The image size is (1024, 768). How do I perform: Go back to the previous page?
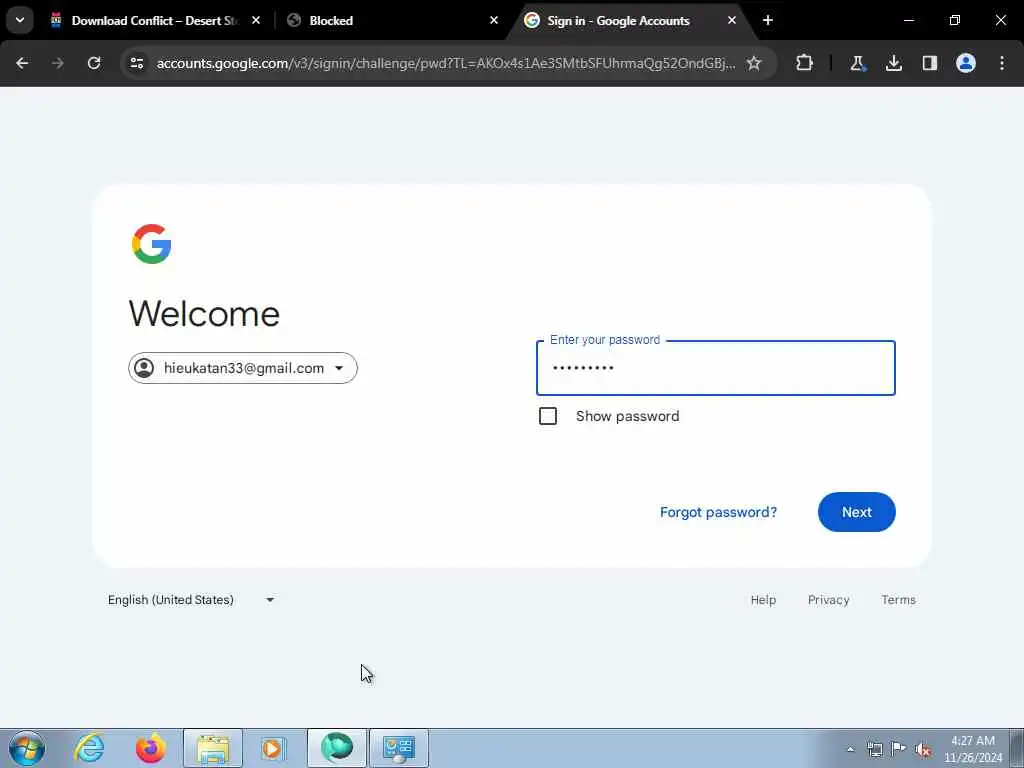pos(22,63)
